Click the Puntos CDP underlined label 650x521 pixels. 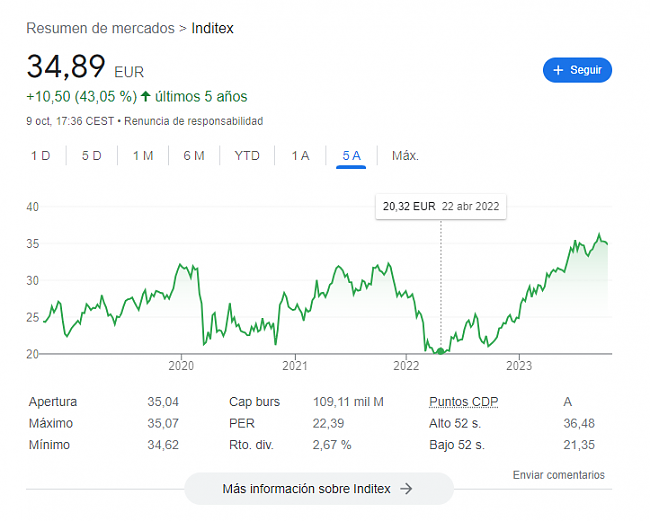[x=463, y=402]
